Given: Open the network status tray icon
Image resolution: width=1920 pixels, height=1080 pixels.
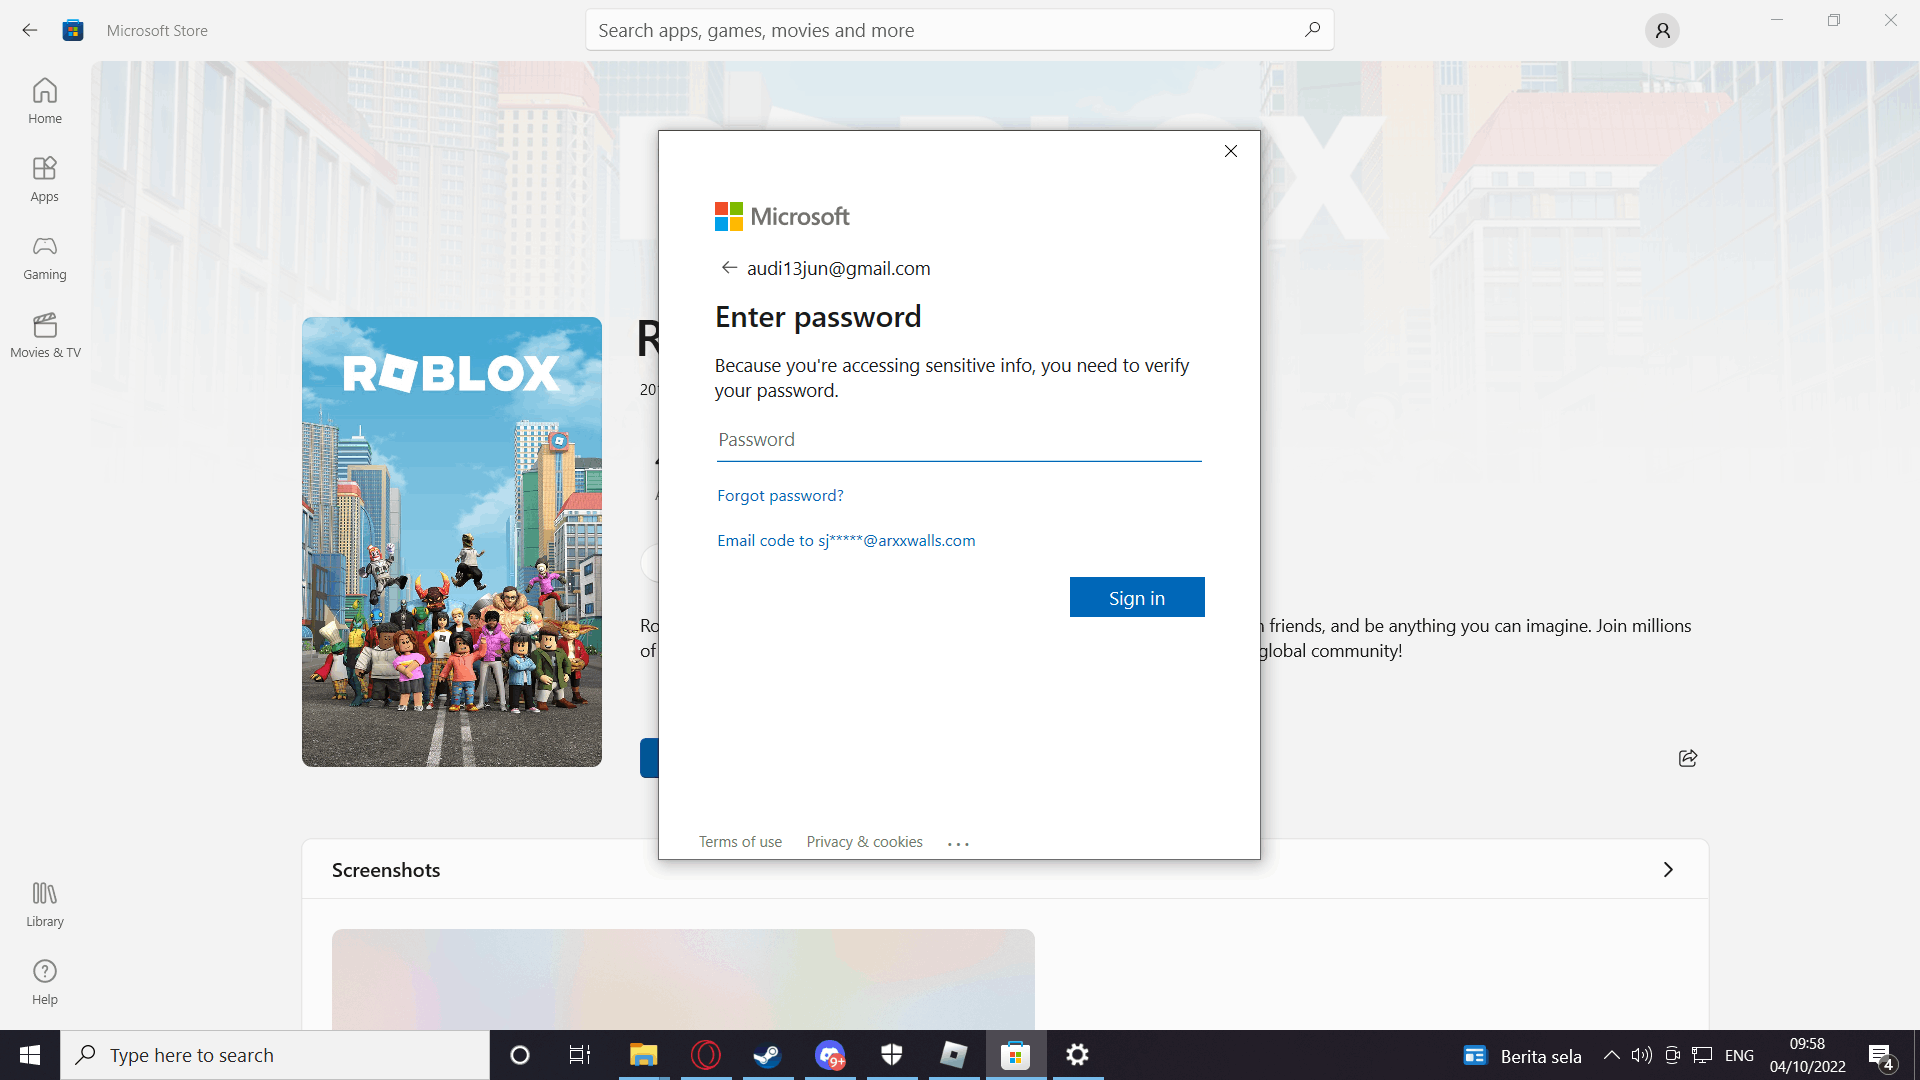Looking at the screenshot, I should pyautogui.click(x=1702, y=1055).
